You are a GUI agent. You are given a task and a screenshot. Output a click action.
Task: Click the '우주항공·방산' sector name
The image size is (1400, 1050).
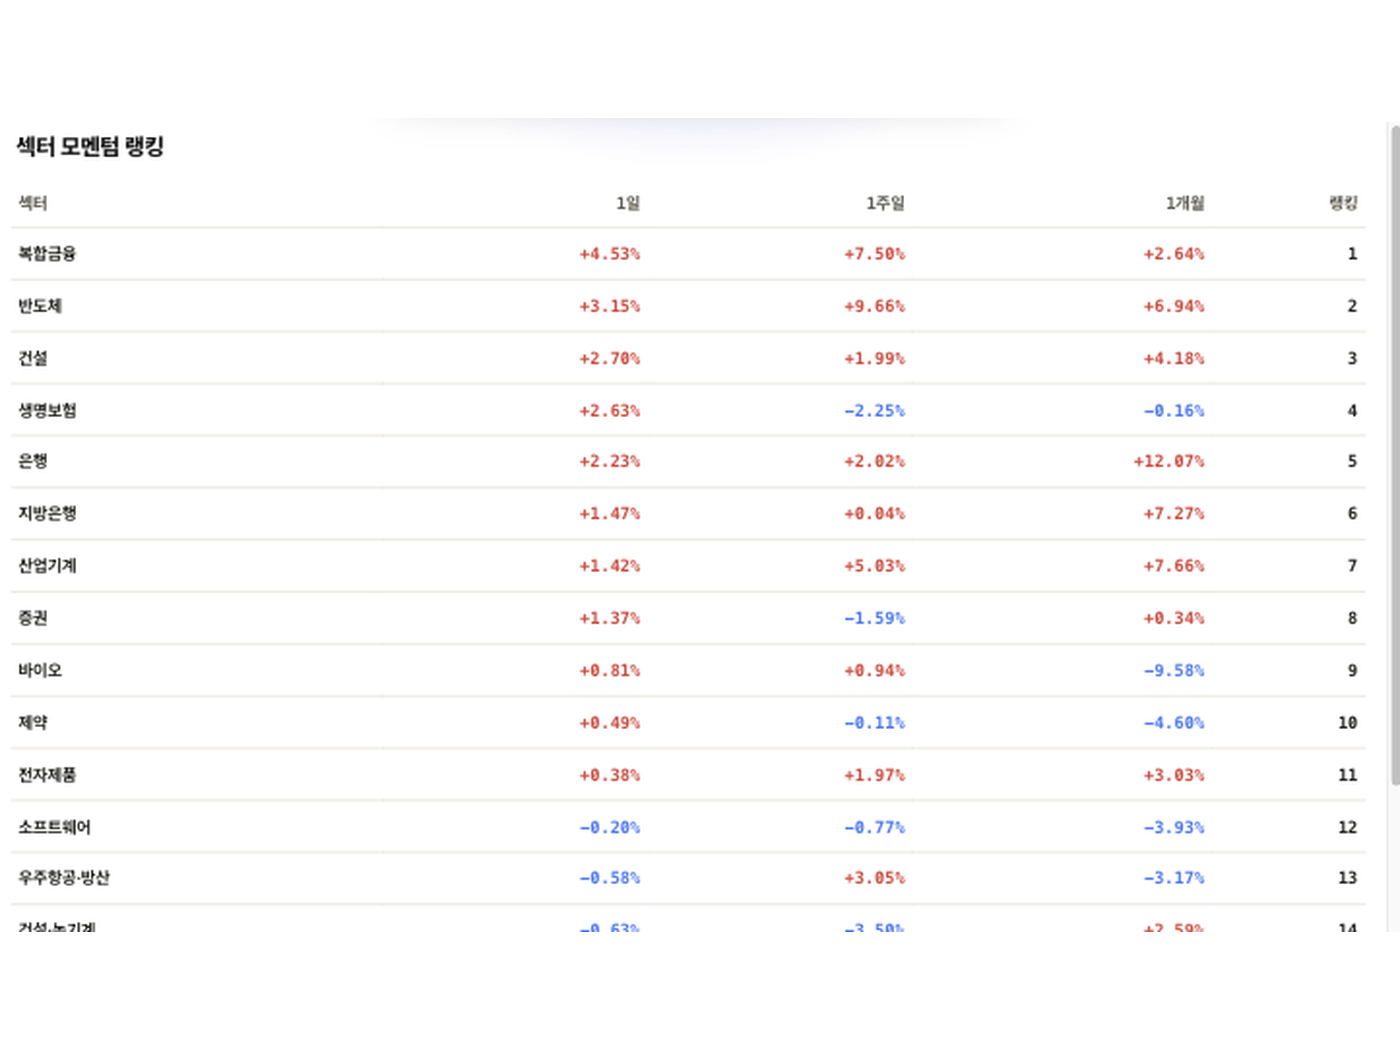click(64, 878)
